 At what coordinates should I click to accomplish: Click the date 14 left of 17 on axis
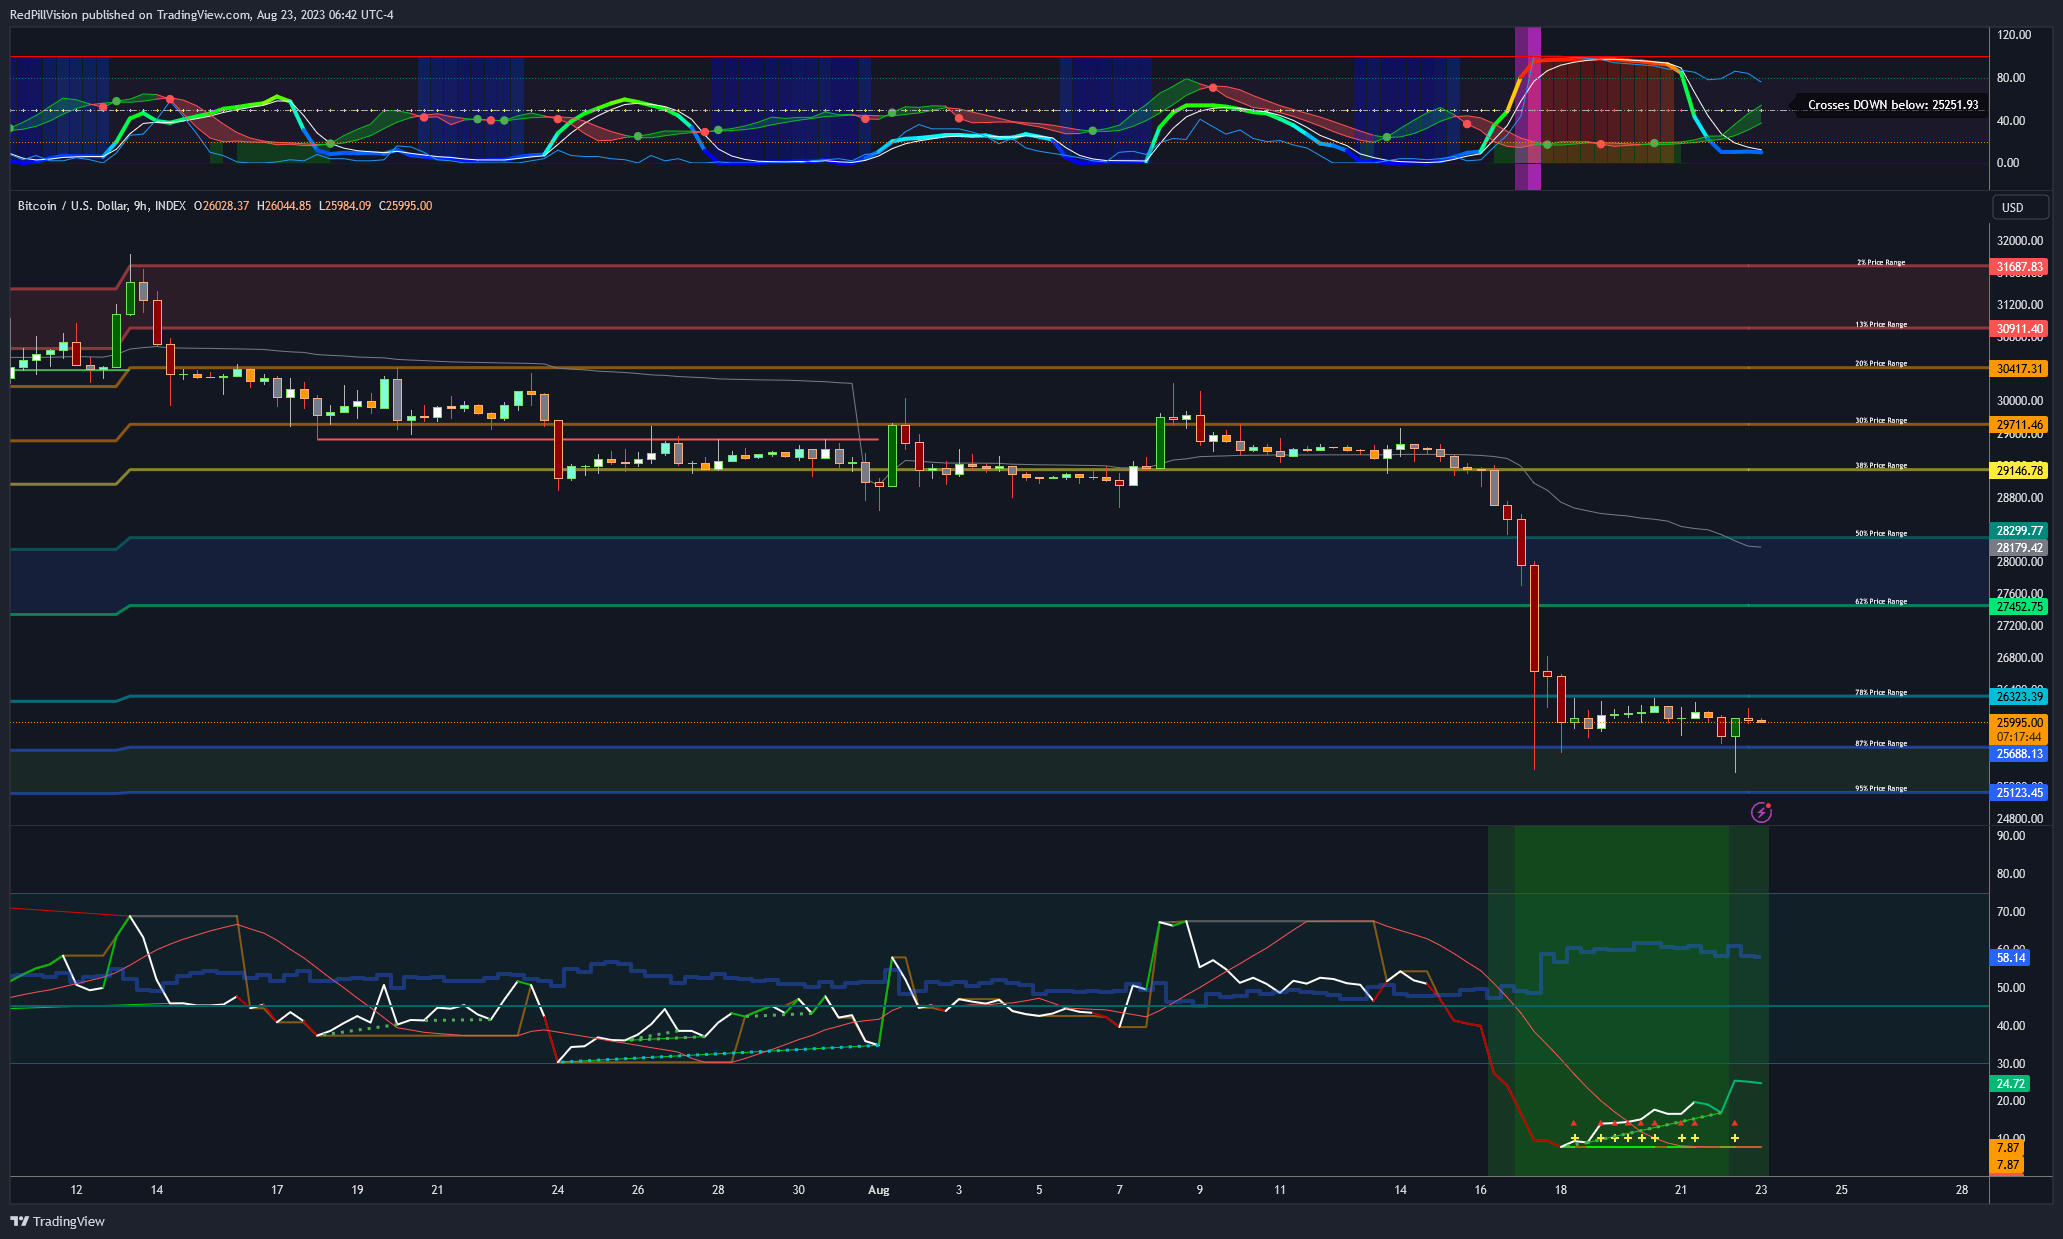(157, 1190)
